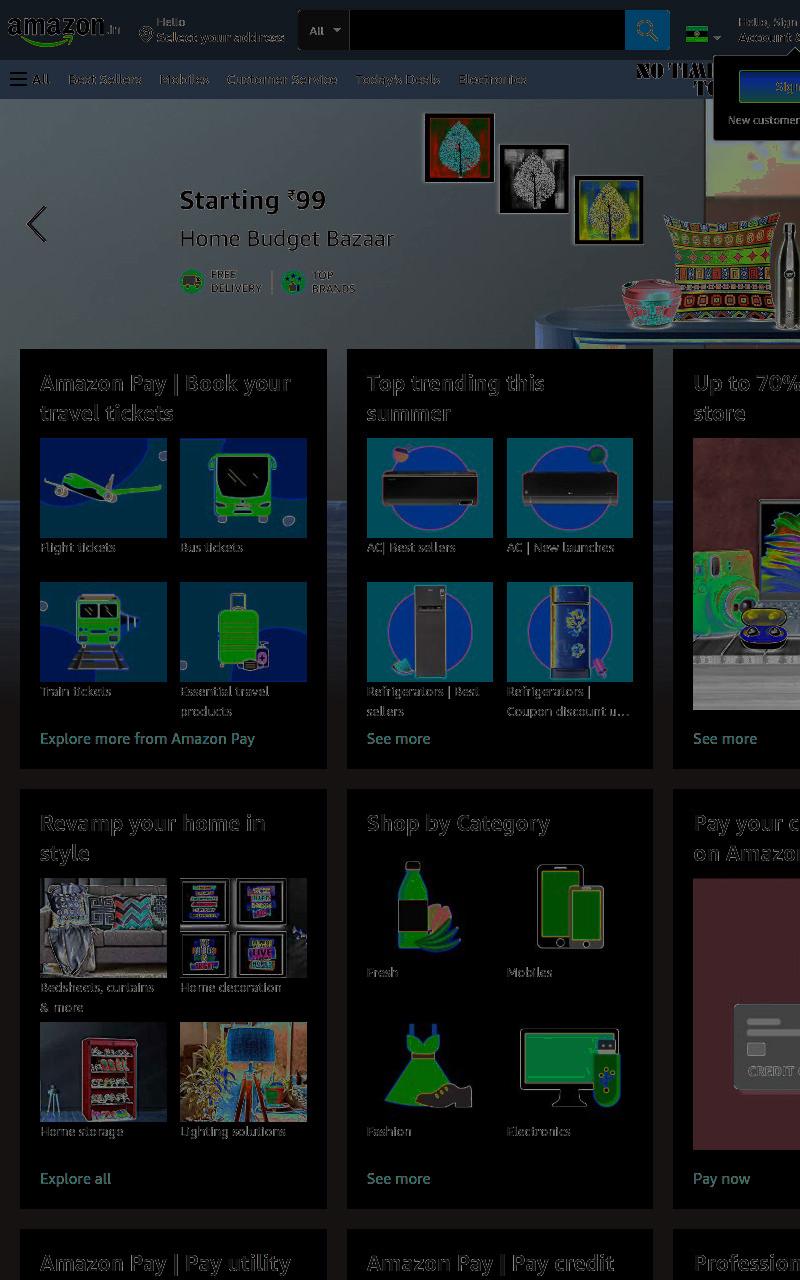Click See more under Top trending this summer

[x=398, y=739]
